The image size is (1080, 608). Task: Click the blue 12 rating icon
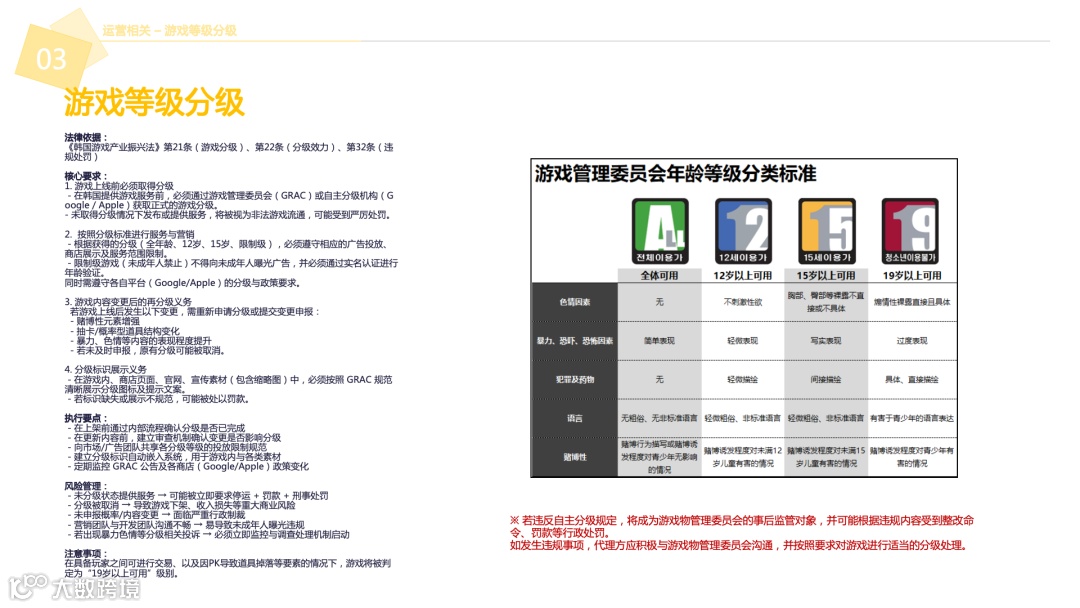743,231
